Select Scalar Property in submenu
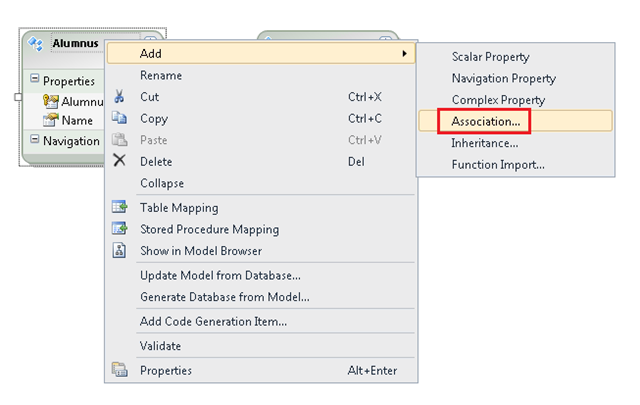This screenshot has height=405, width=640. [x=490, y=57]
